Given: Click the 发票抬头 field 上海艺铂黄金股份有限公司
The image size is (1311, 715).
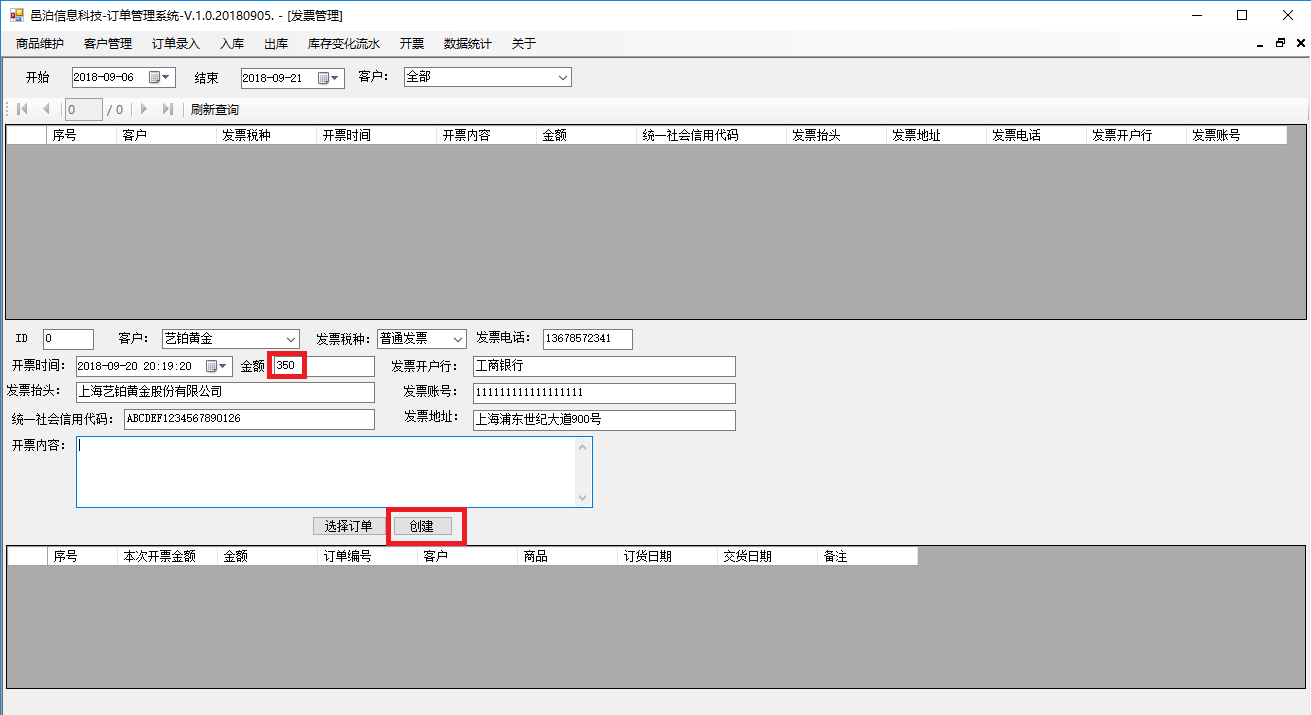Looking at the screenshot, I should tap(225, 392).
